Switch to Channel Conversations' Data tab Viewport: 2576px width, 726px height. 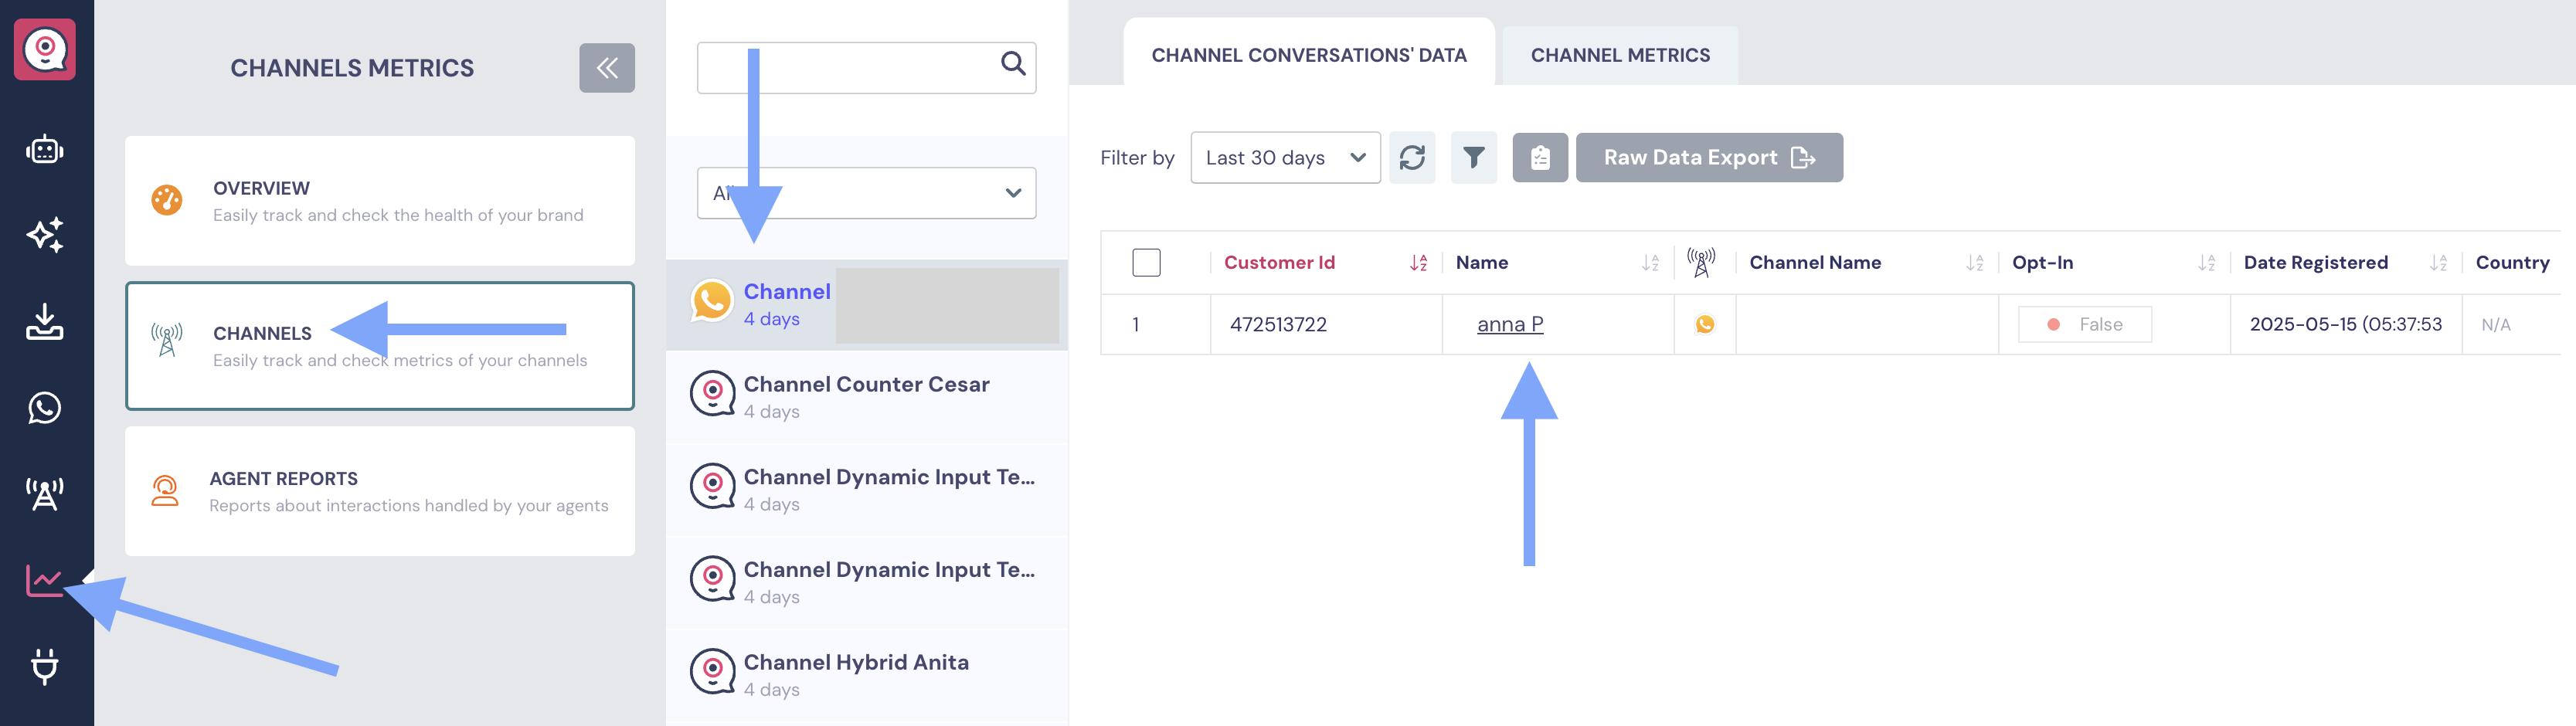coord(1309,55)
